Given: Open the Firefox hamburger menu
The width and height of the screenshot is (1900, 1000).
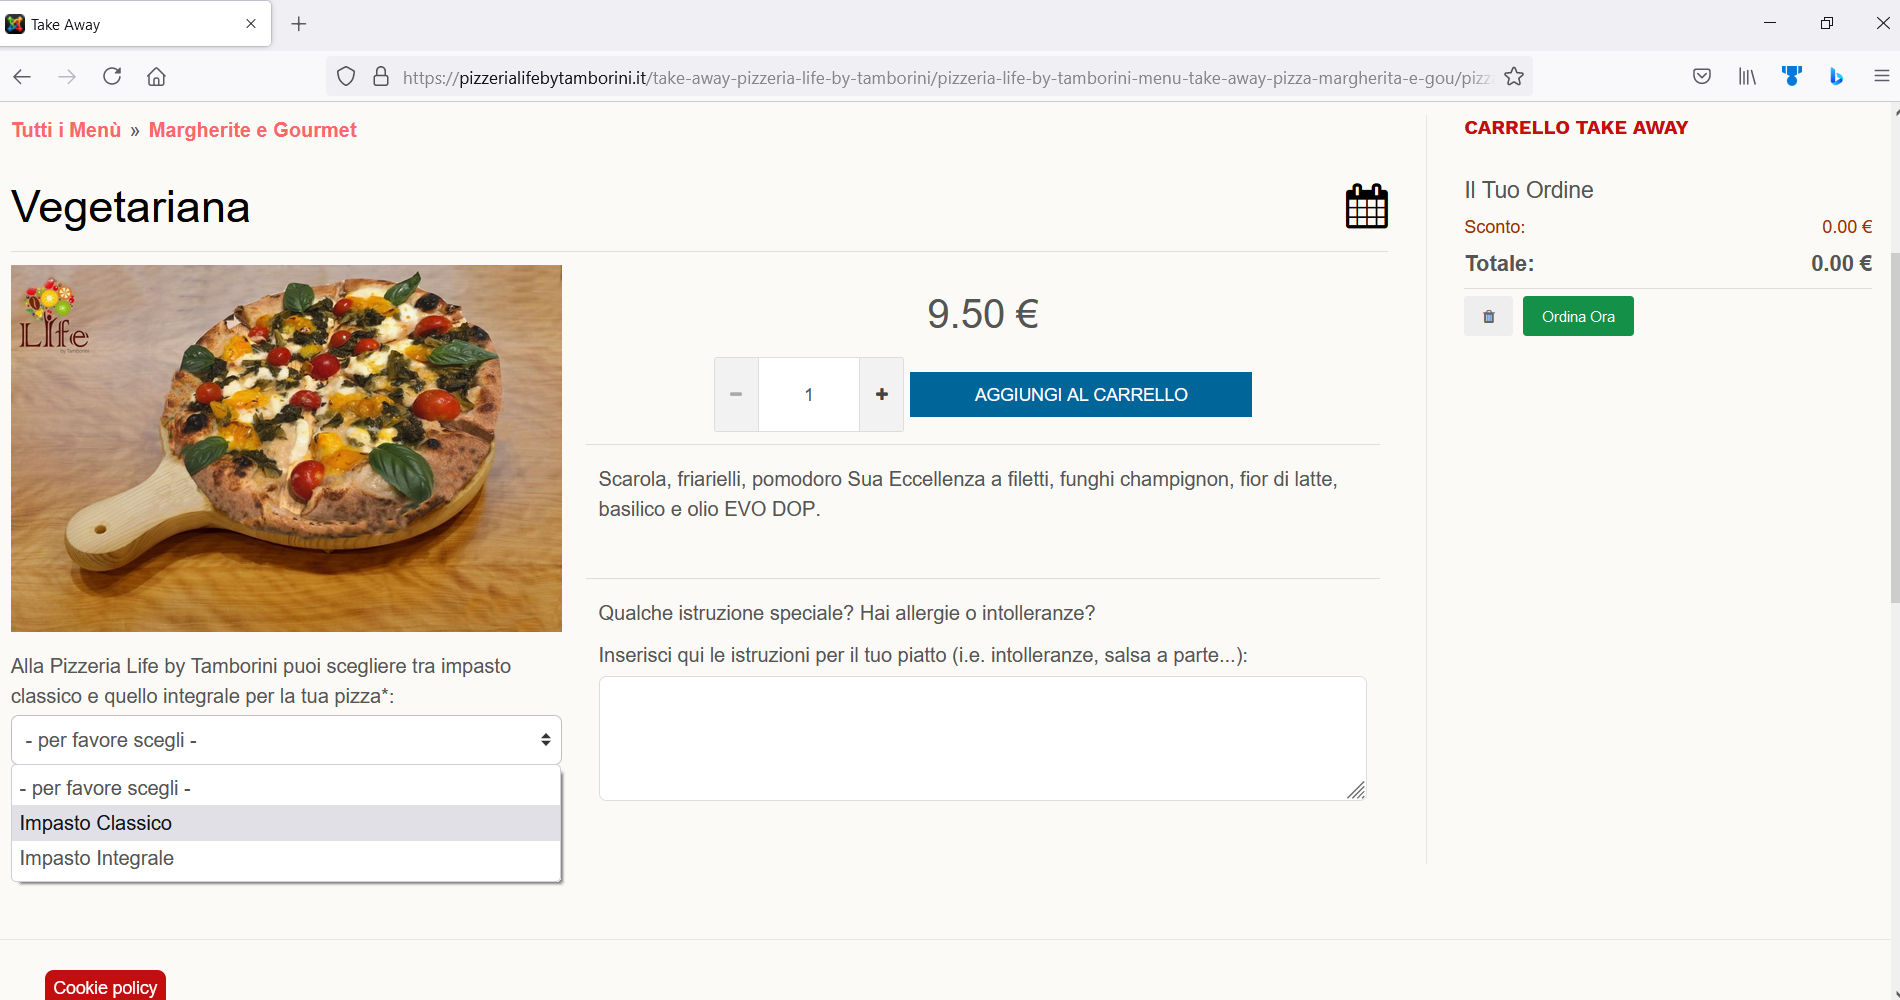Looking at the screenshot, I should 1881,77.
